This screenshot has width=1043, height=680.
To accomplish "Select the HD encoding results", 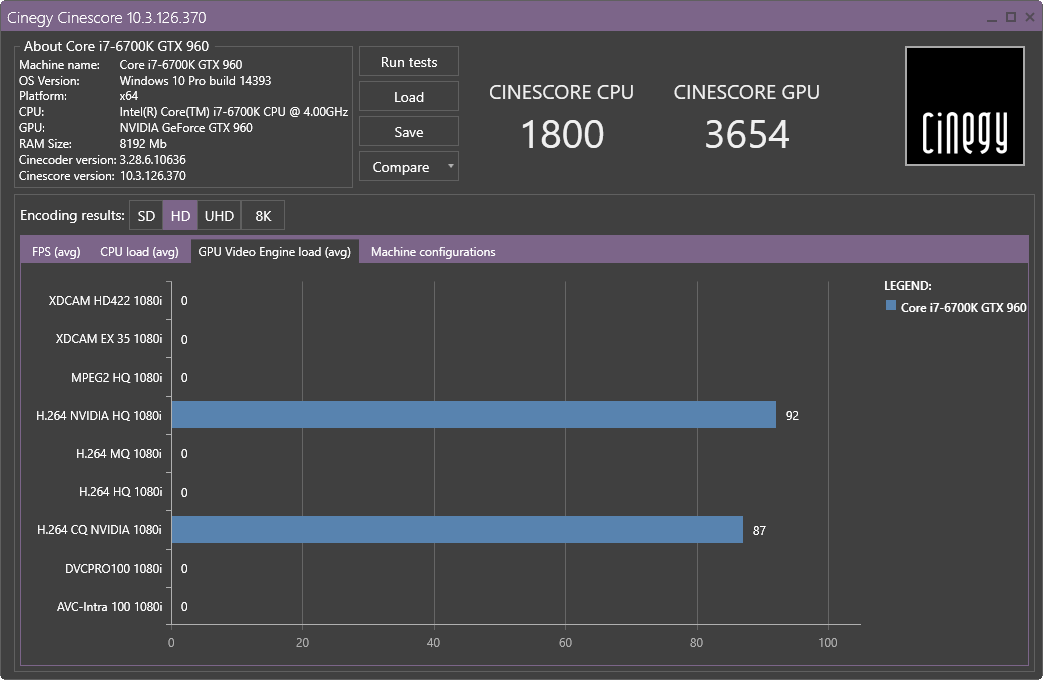I will click(180, 216).
